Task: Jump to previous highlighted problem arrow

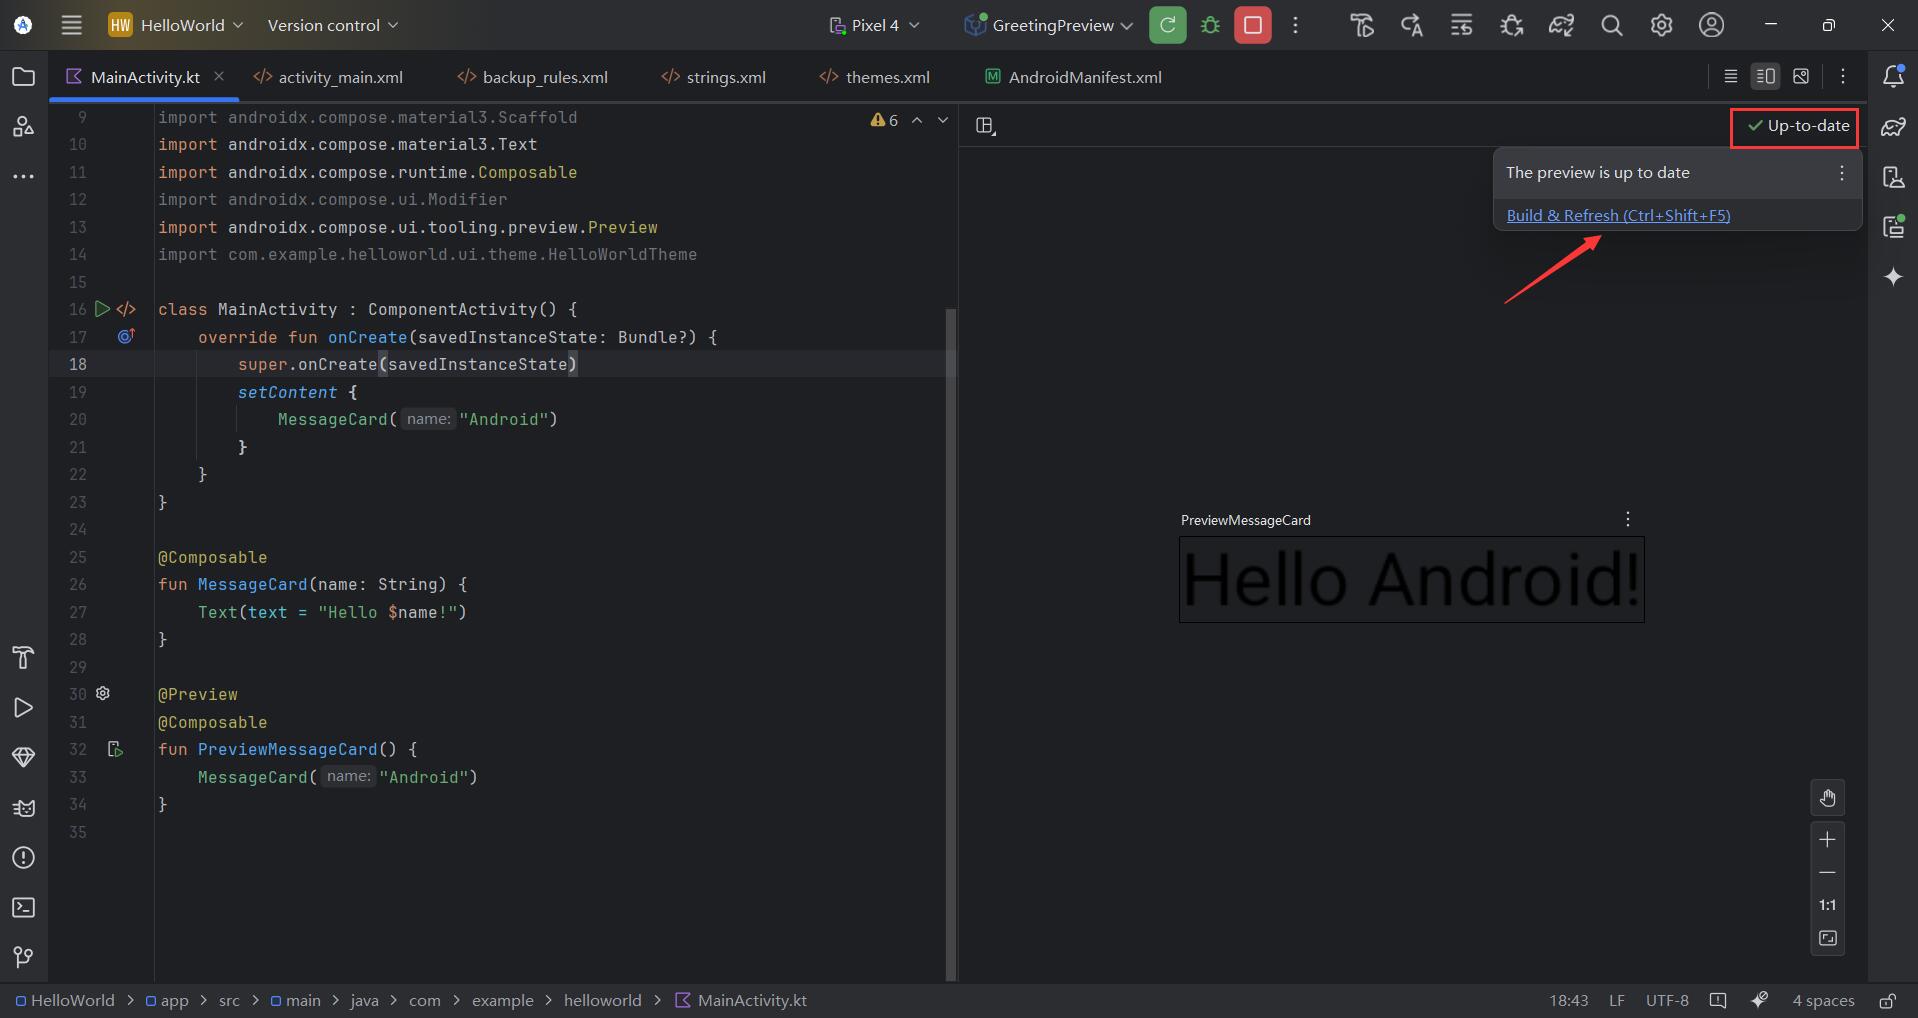Action: pos(917,120)
